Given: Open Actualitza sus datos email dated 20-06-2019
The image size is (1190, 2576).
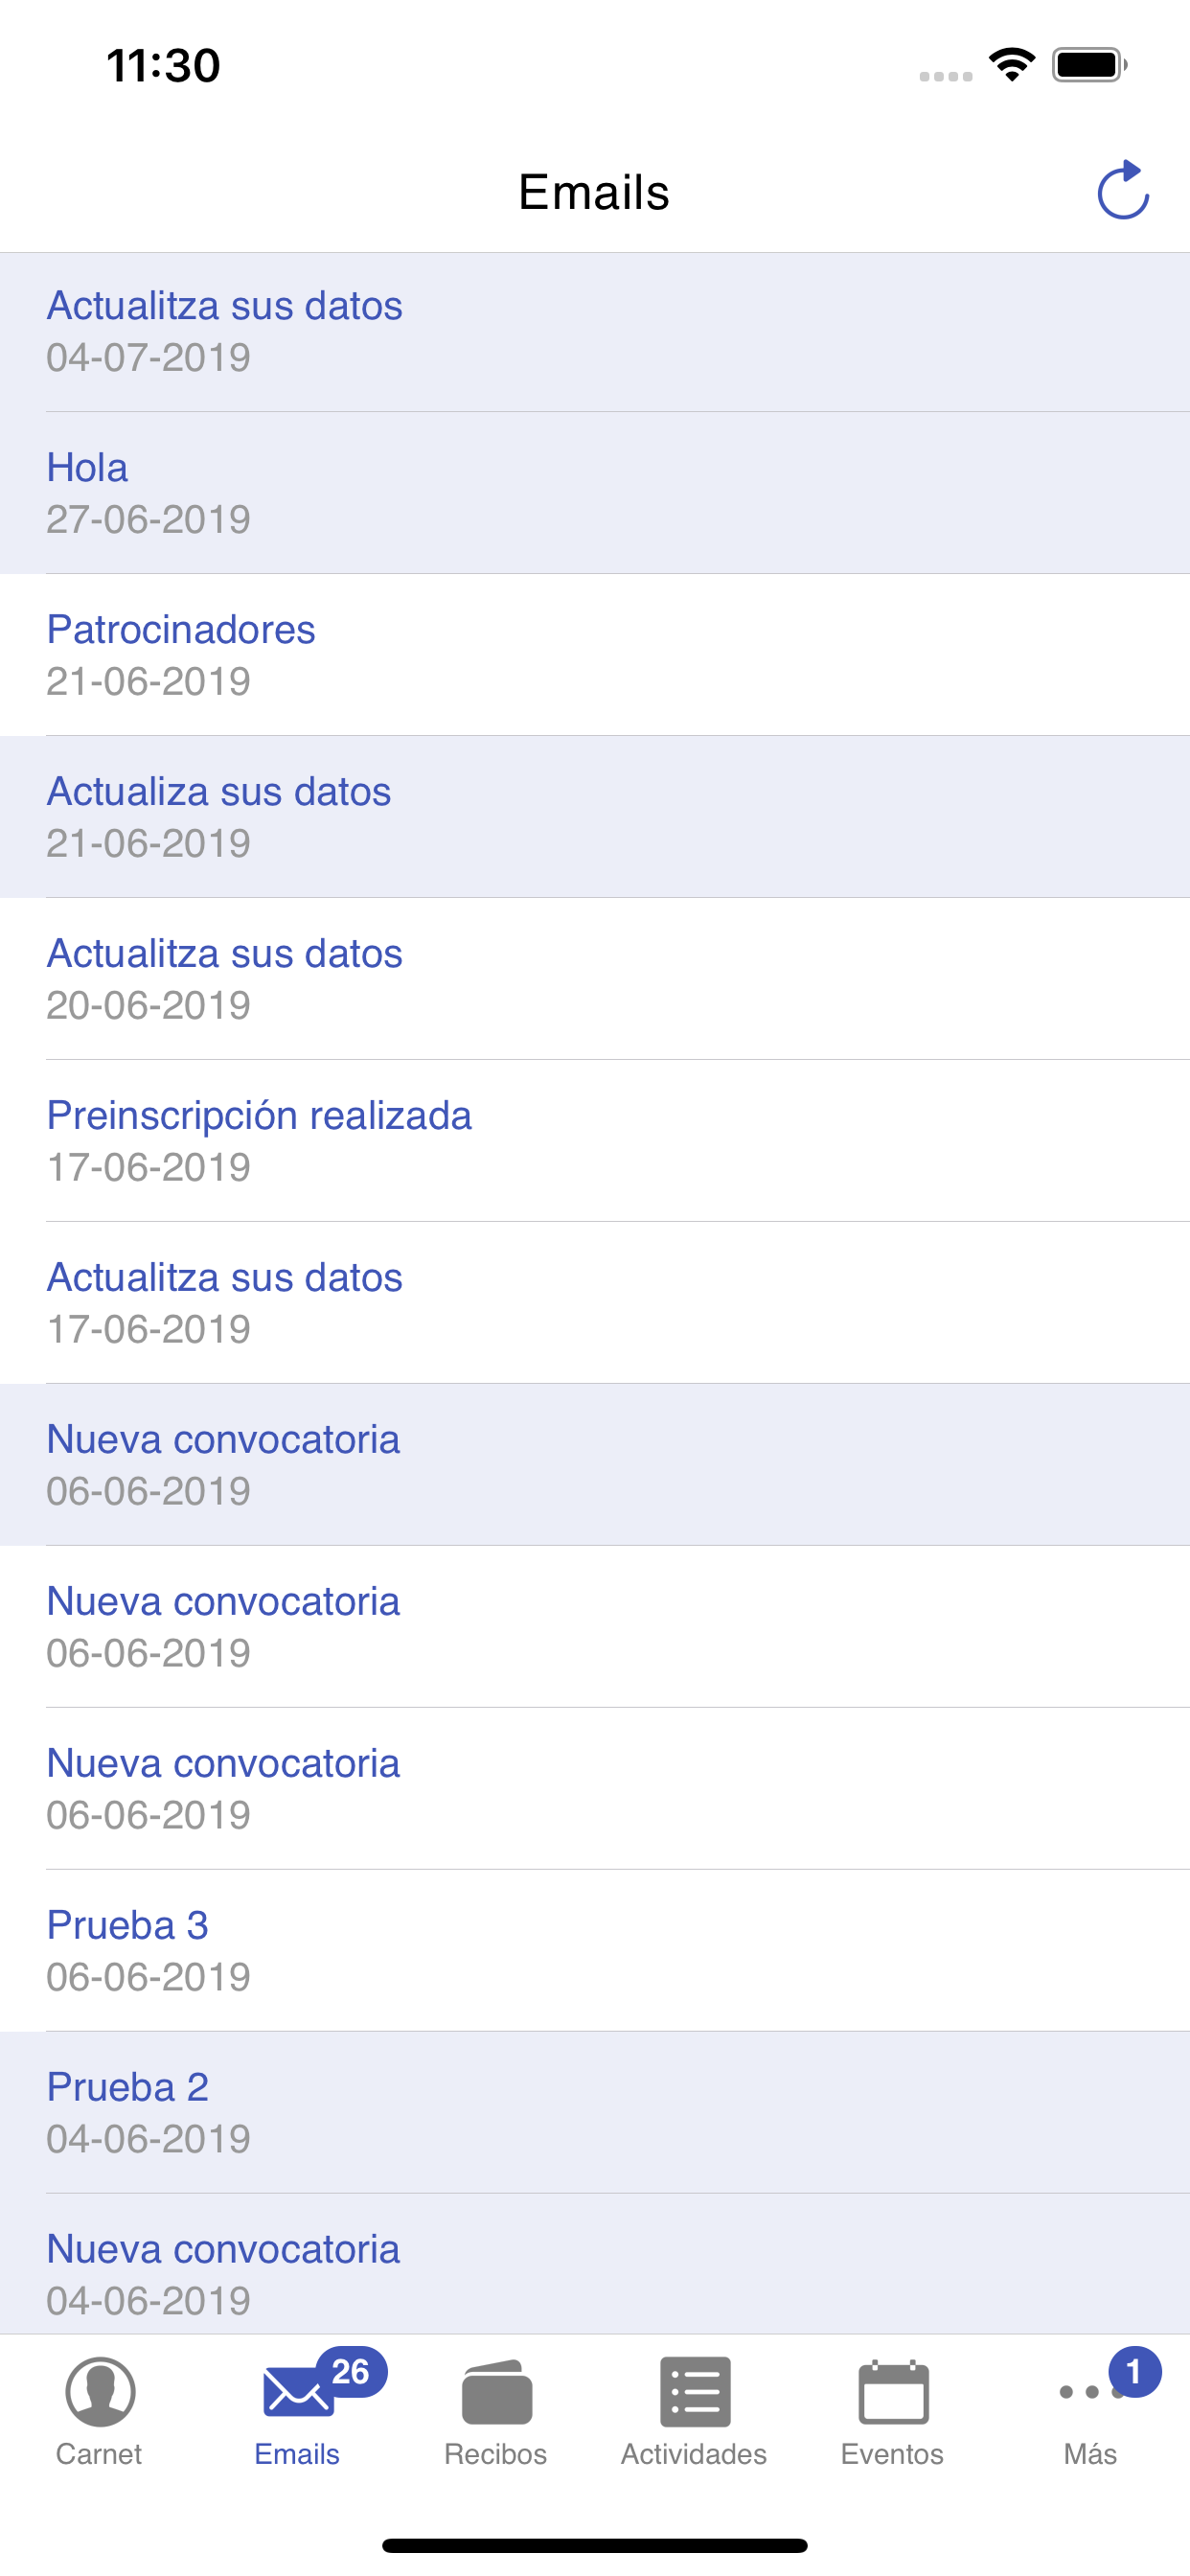Looking at the screenshot, I should coord(595,979).
